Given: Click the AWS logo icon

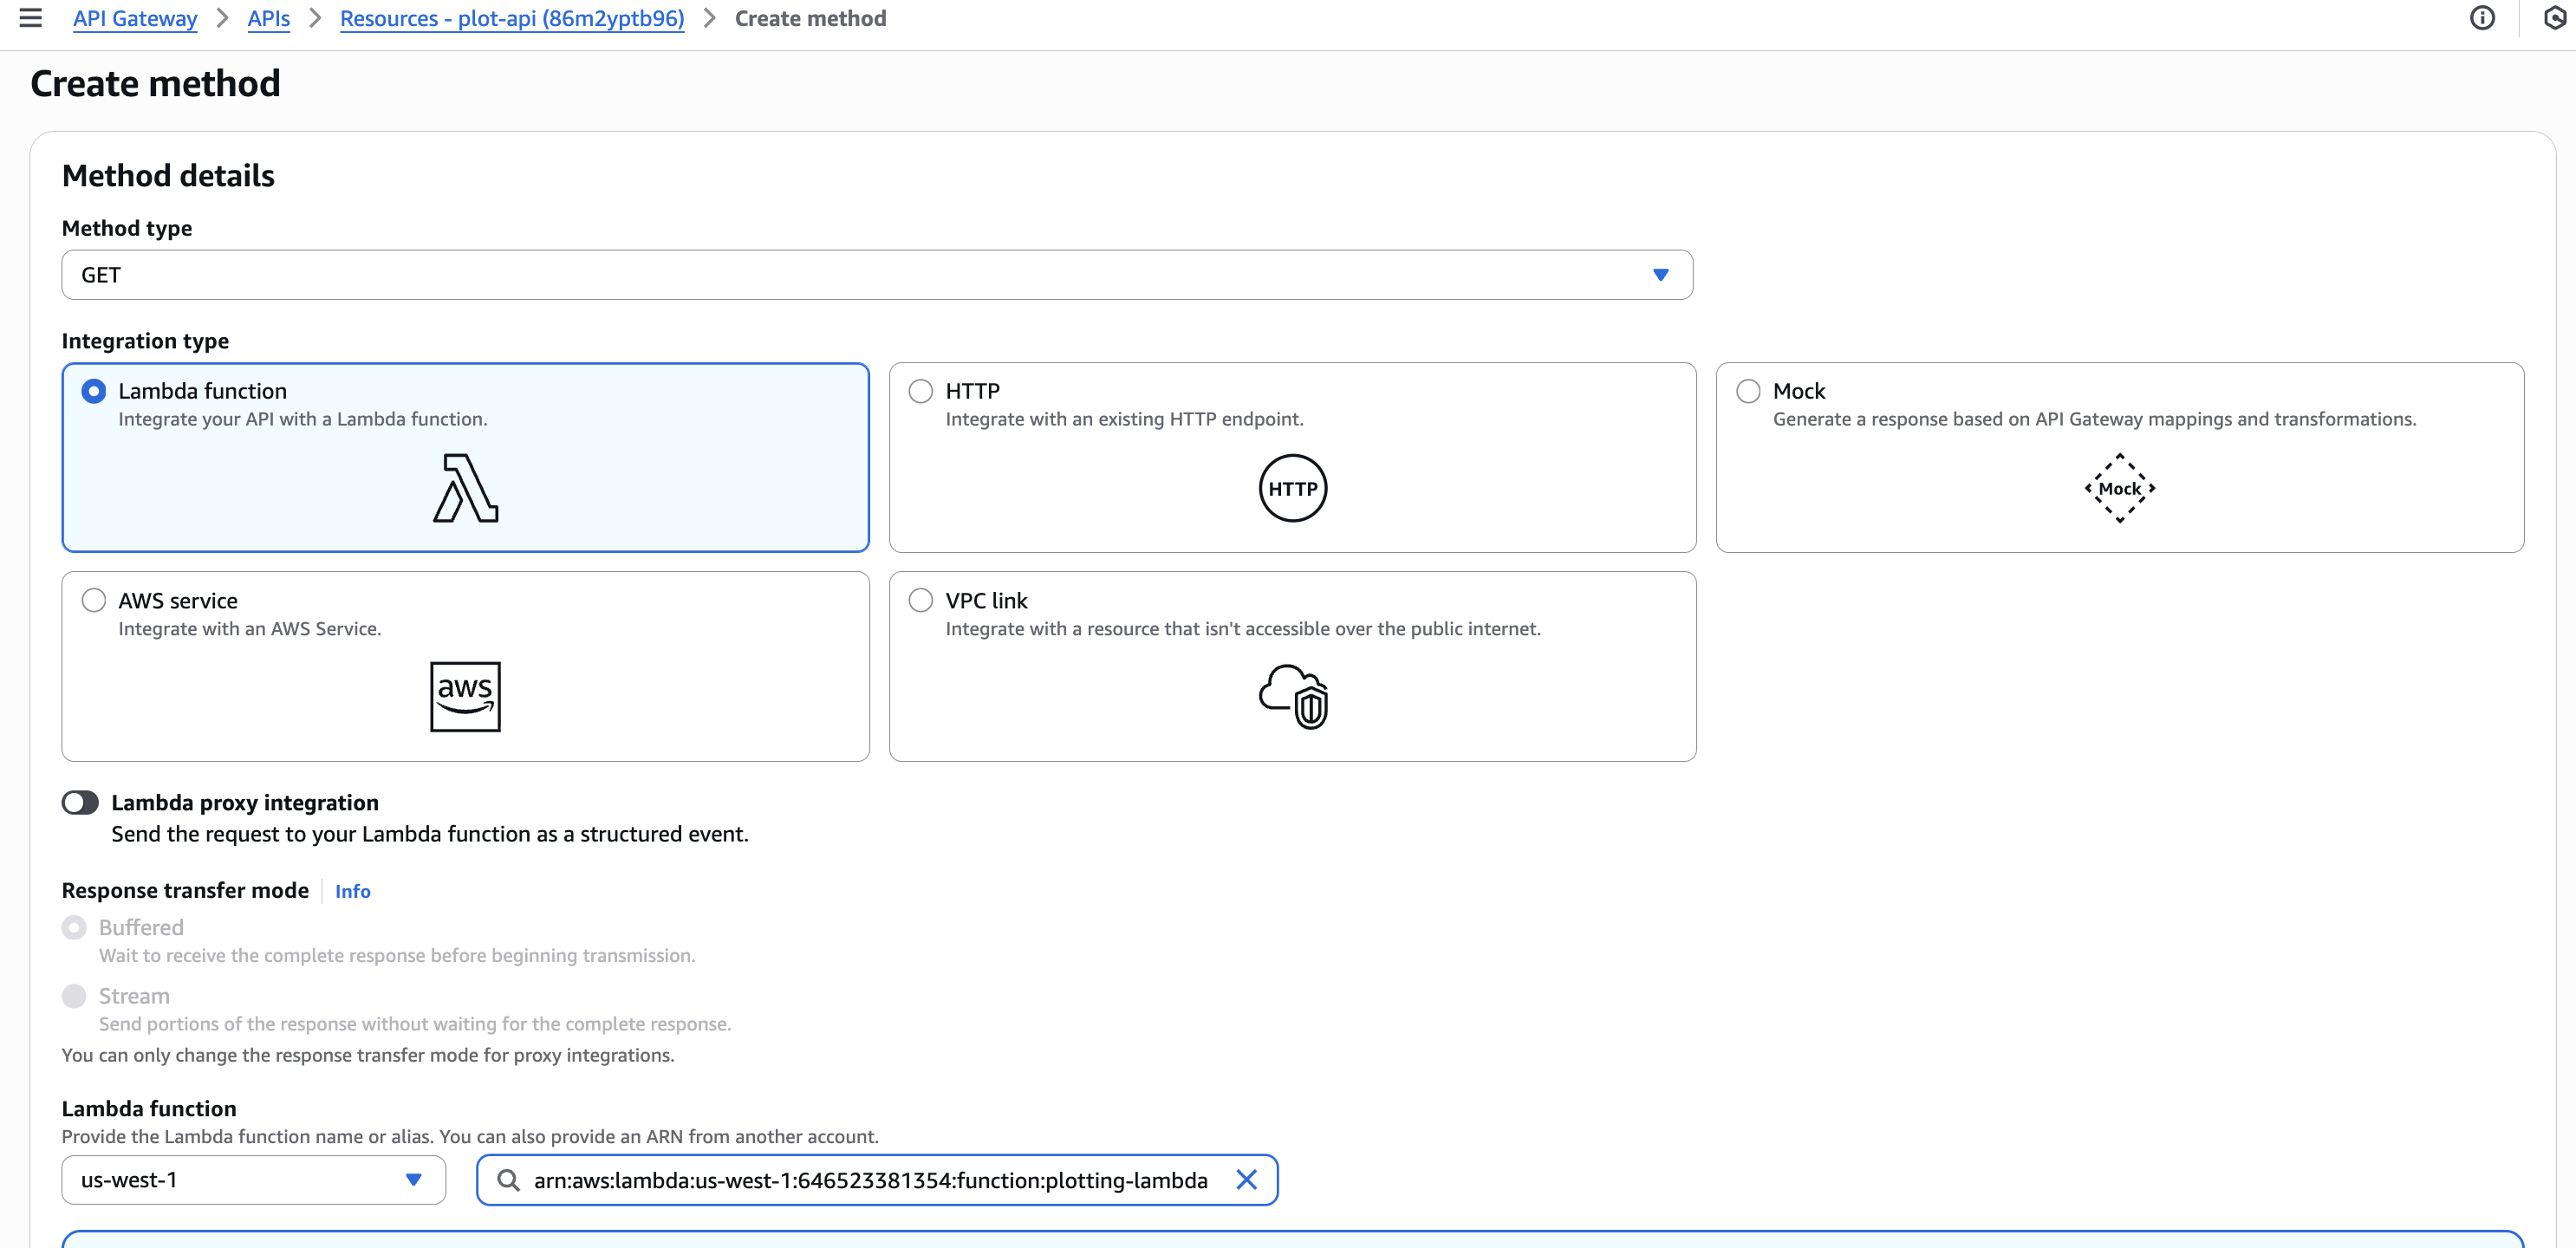Looking at the screenshot, I should coord(465,696).
